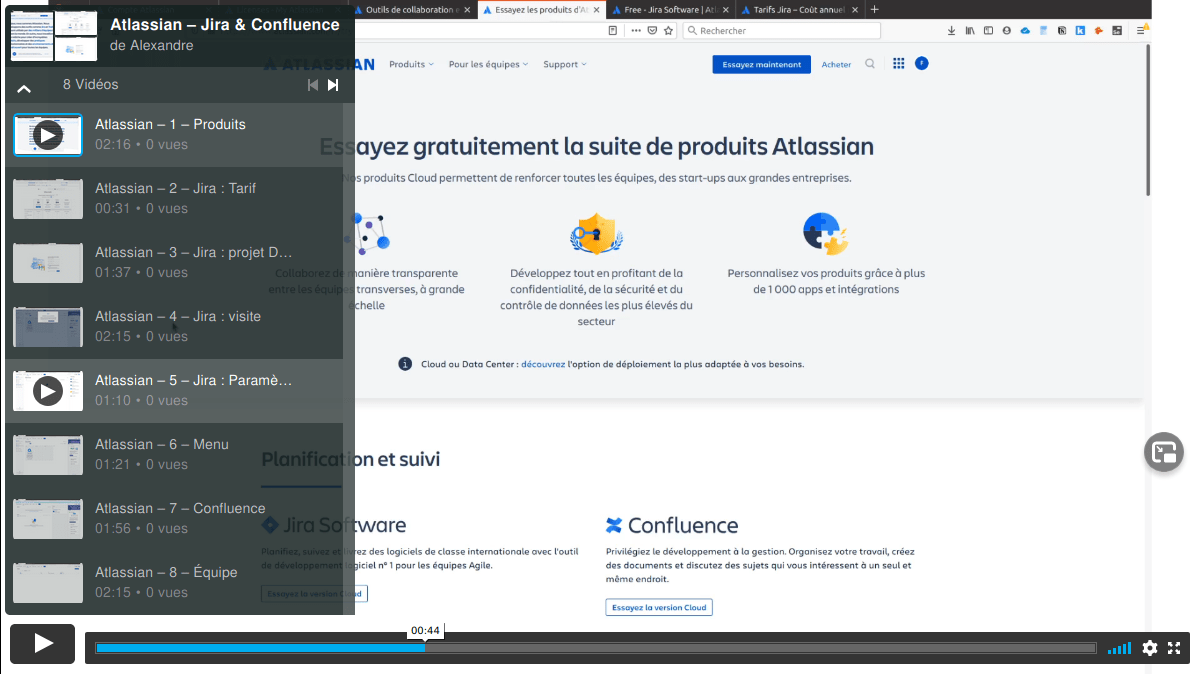Switch to Essayez les produits browser tab
Screen dimensions: 1199x674
pos(541,10)
